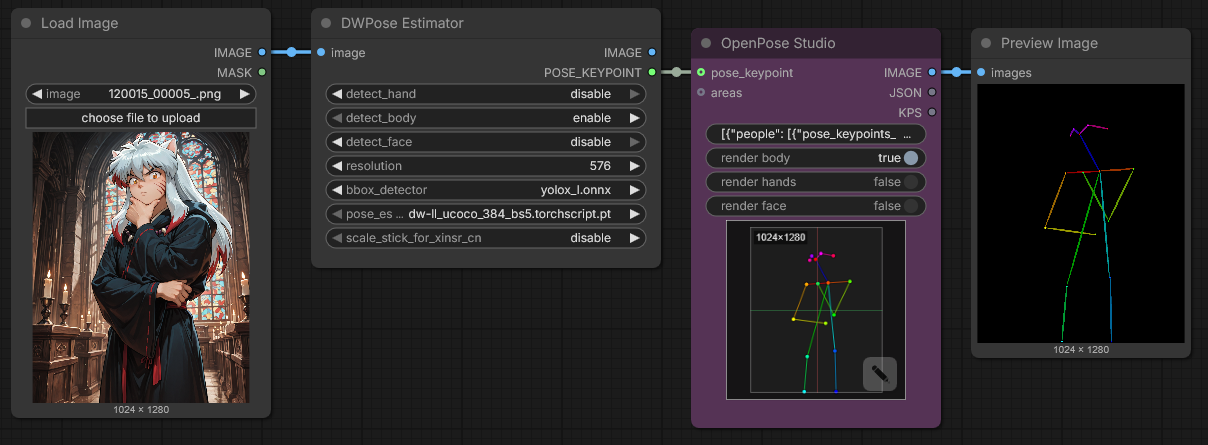Click OpenPose Studio pose_keypoint input socket
The height and width of the screenshot is (445, 1208).
(701, 72)
